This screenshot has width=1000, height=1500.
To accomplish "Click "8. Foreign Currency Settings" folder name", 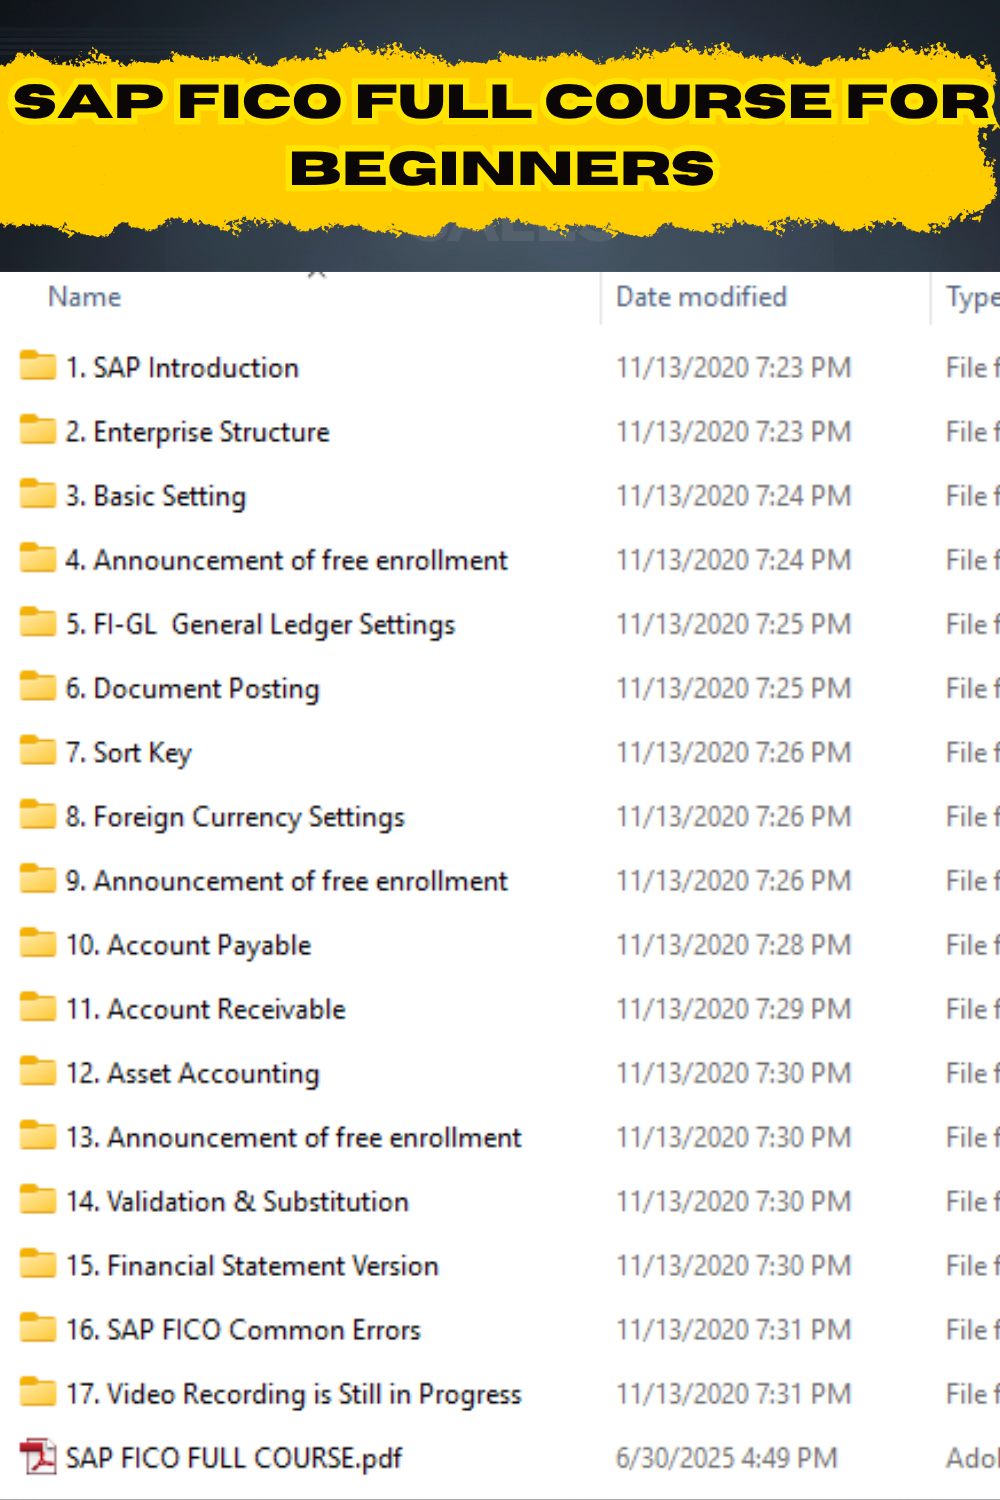I will [235, 817].
